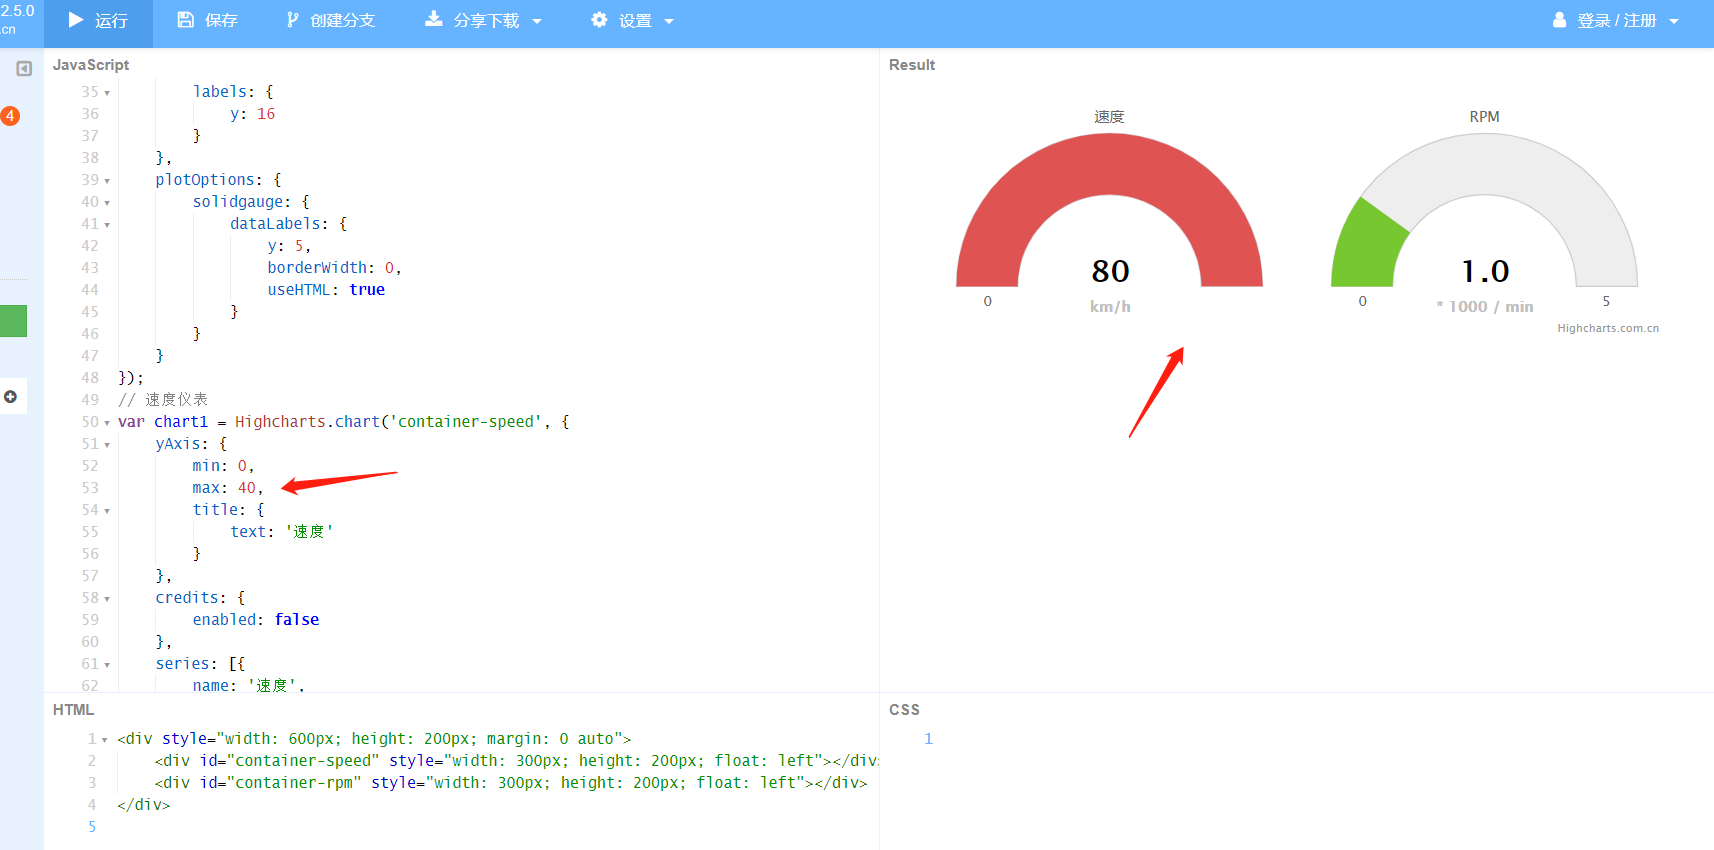1714x850 pixels.
Task: Fold the title block at line 54
Action: click(107, 511)
